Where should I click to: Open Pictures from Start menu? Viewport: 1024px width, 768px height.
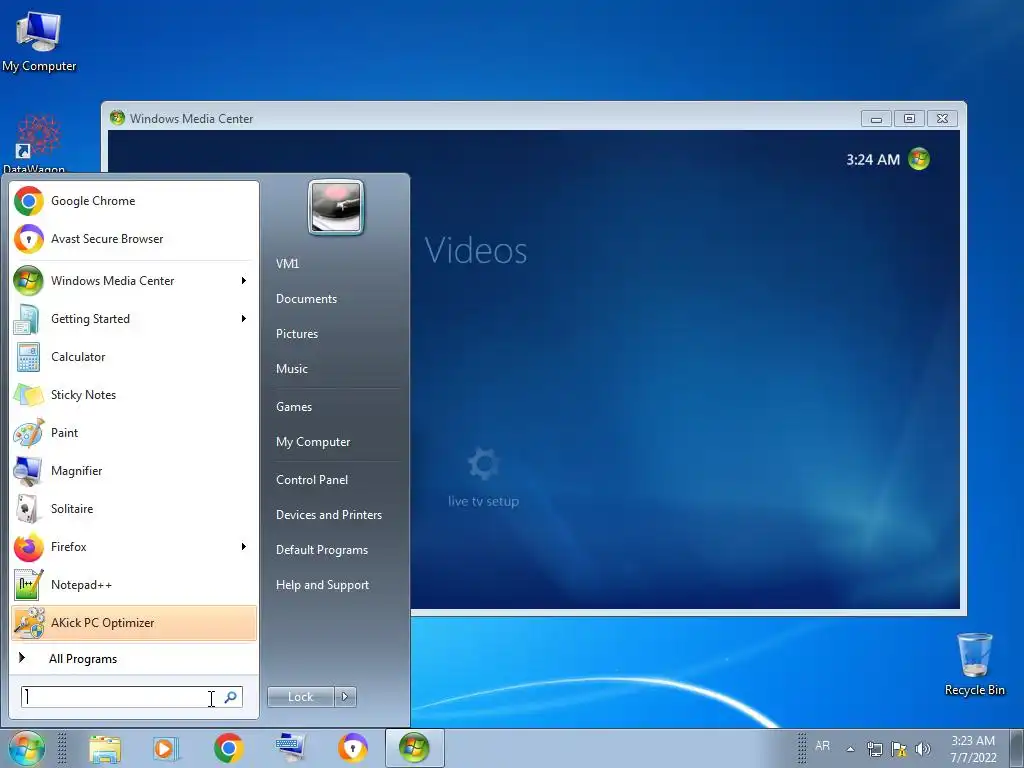(x=296, y=334)
